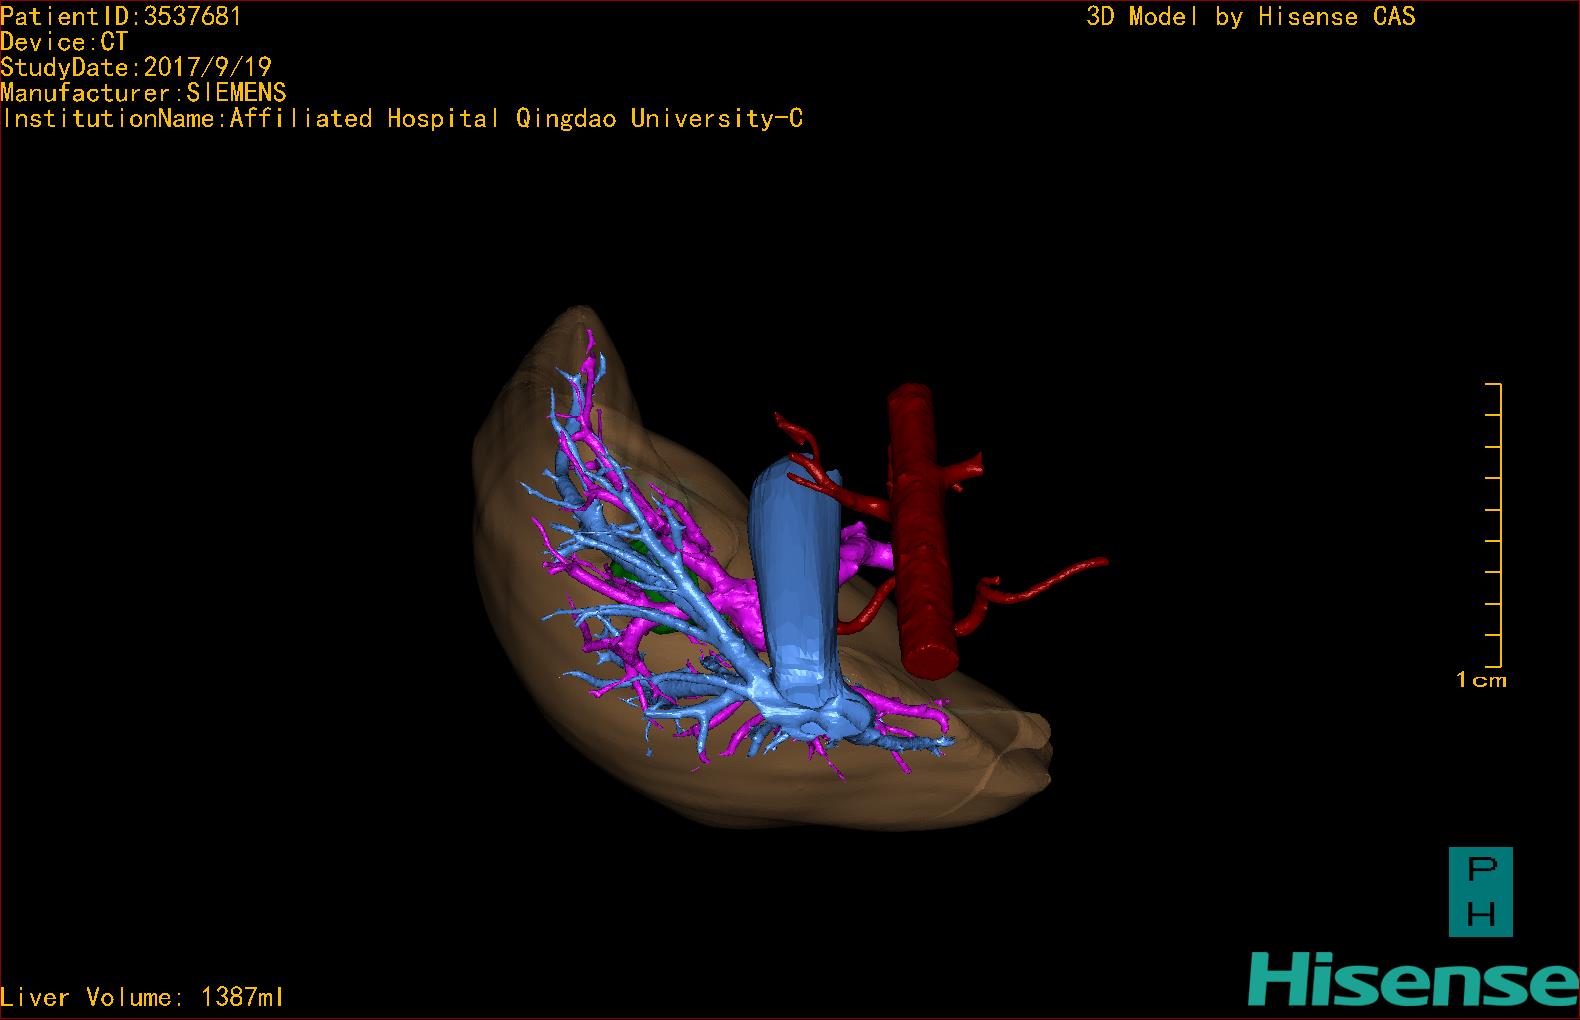
Task: Click the 1cm scale label
Action: tap(1481, 680)
